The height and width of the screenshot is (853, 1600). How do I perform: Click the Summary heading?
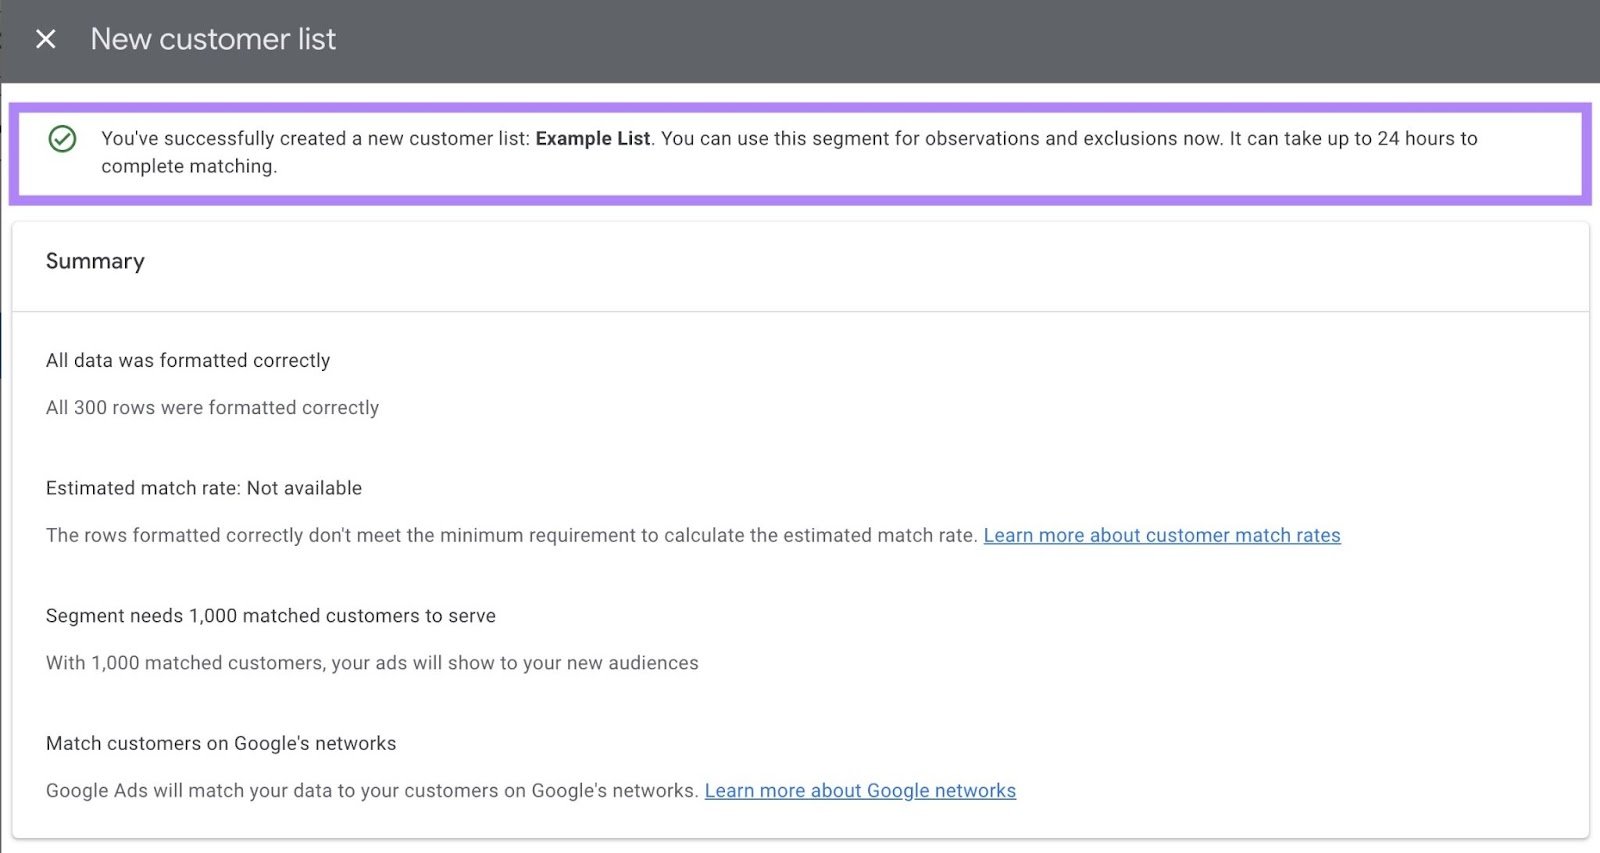pyautogui.click(x=95, y=261)
